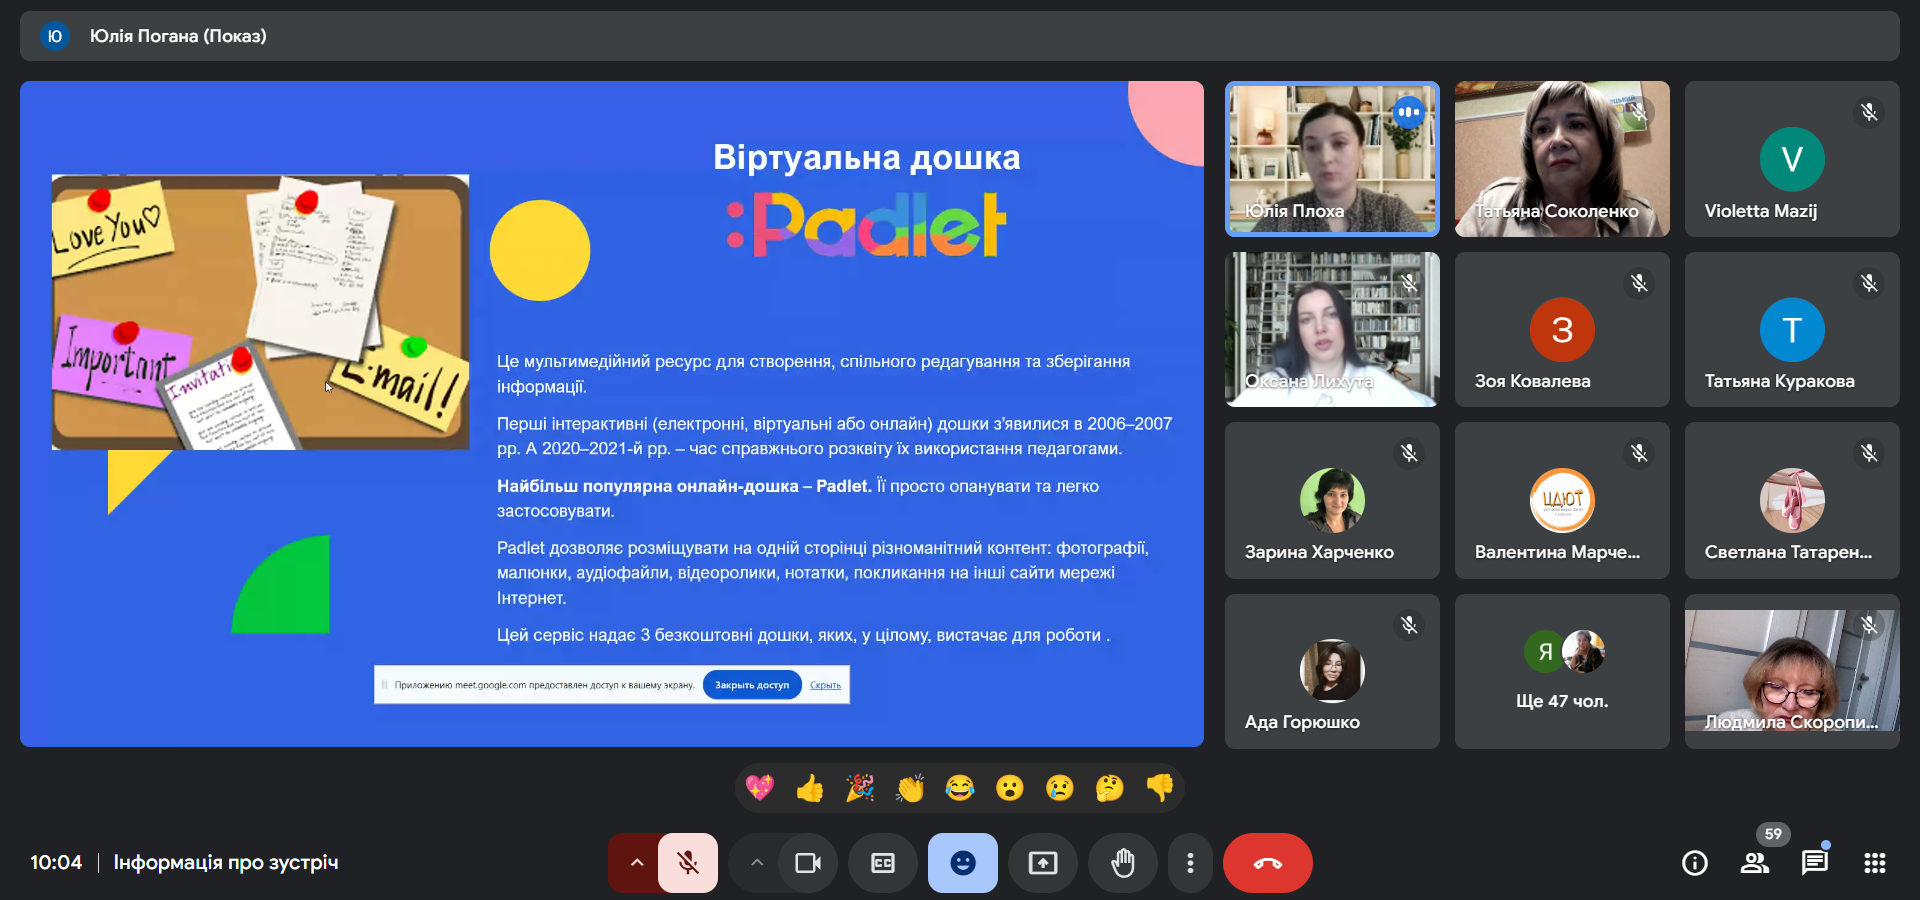Select Людмила Скоропи... video tile
Viewport: 1920px width, 900px height.
tap(1792, 671)
